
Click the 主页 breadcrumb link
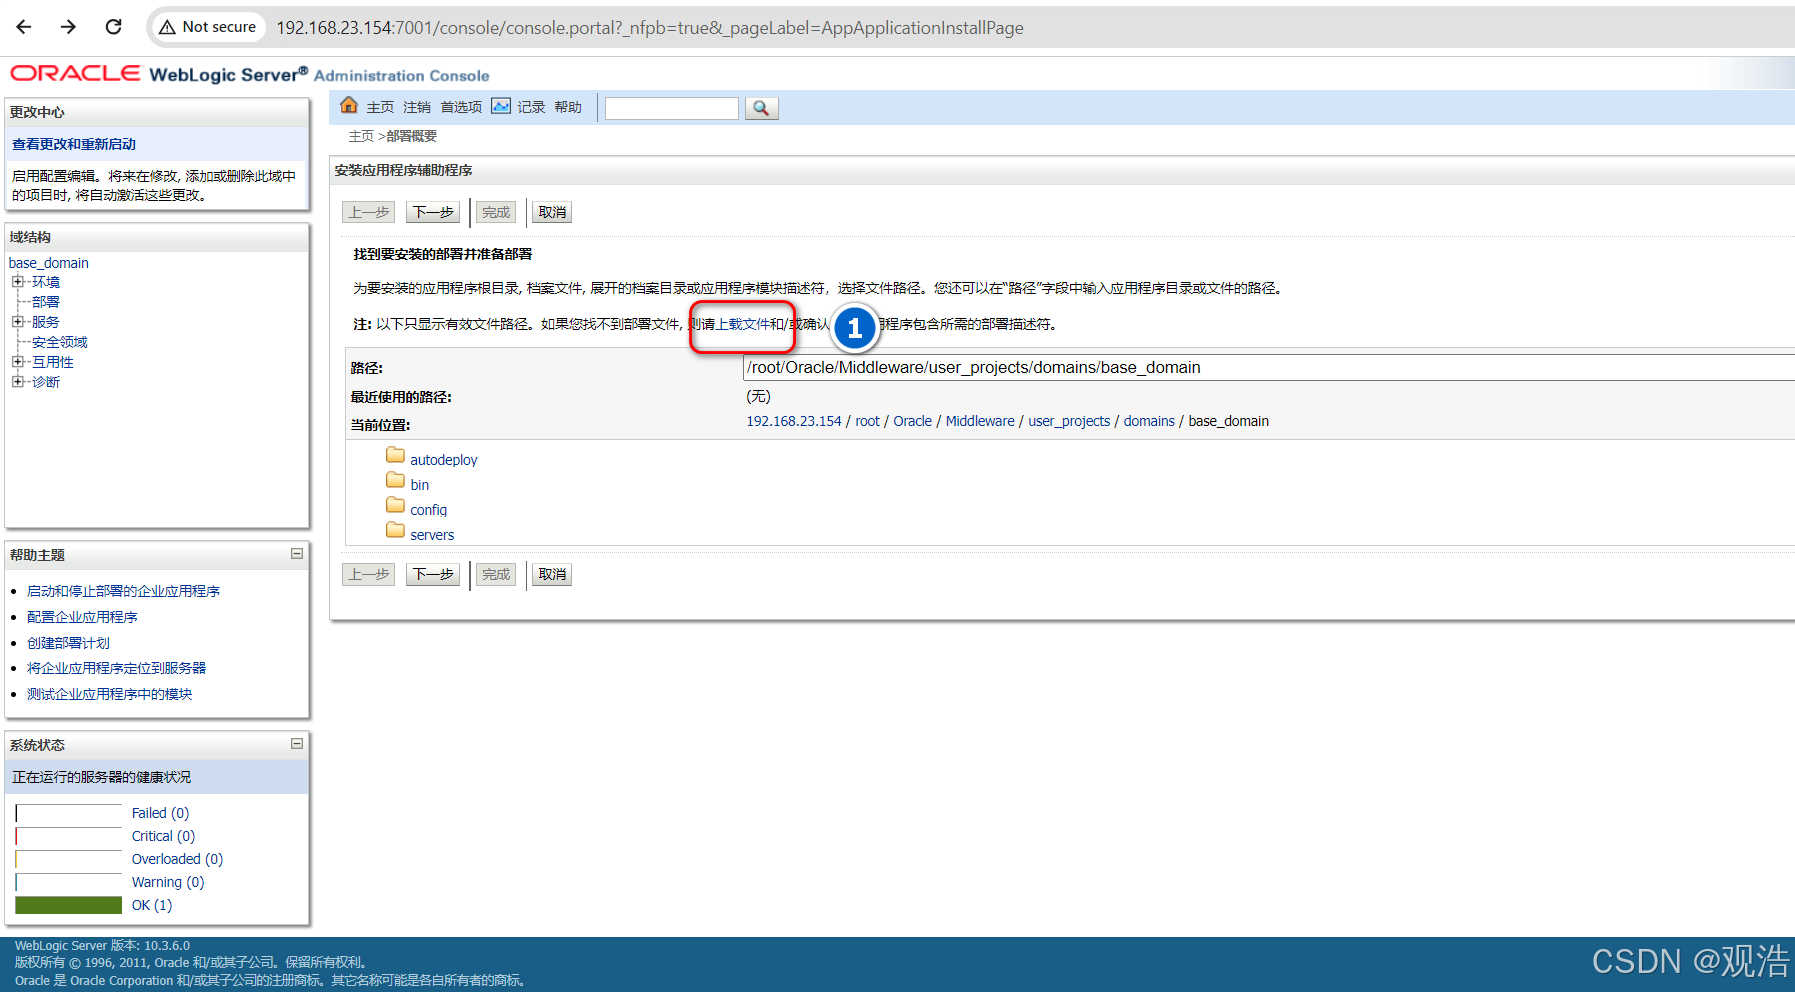click(361, 136)
